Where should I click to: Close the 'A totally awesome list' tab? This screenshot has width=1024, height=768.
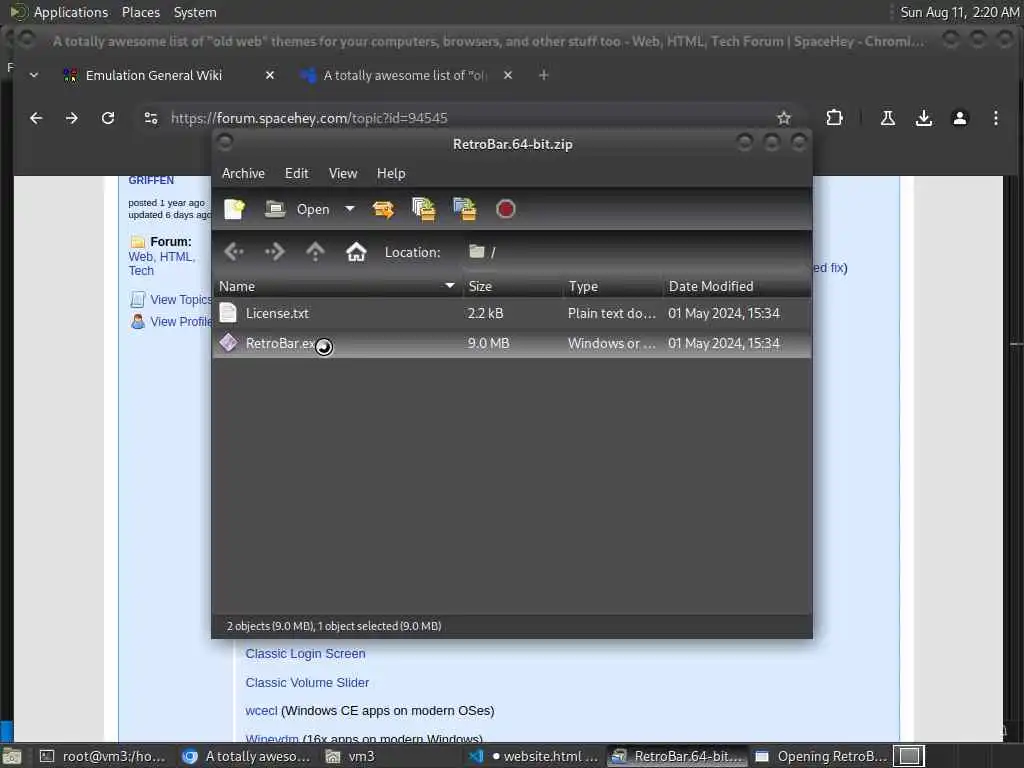tap(508, 75)
